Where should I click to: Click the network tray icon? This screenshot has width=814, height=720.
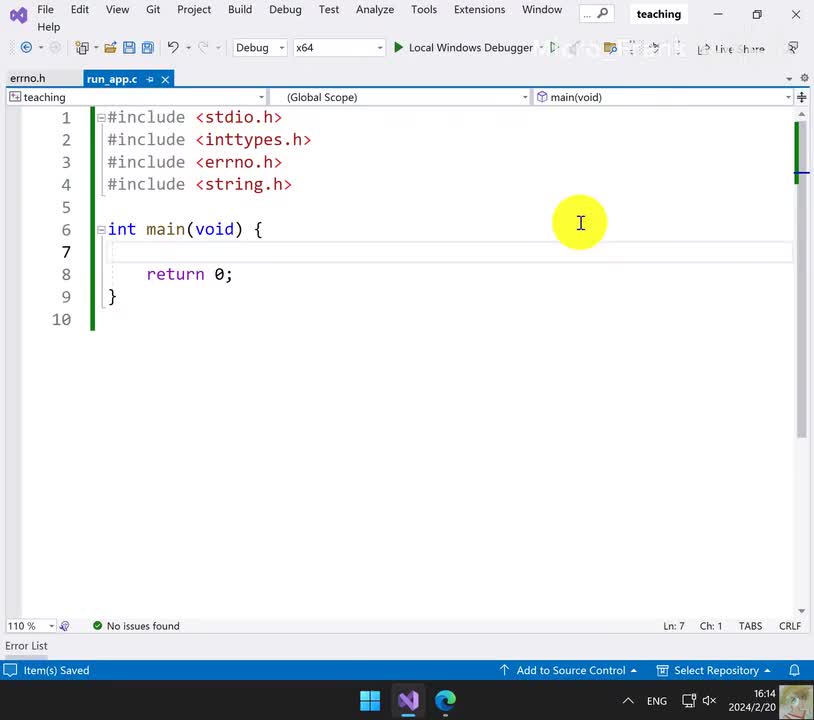[688, 701]
